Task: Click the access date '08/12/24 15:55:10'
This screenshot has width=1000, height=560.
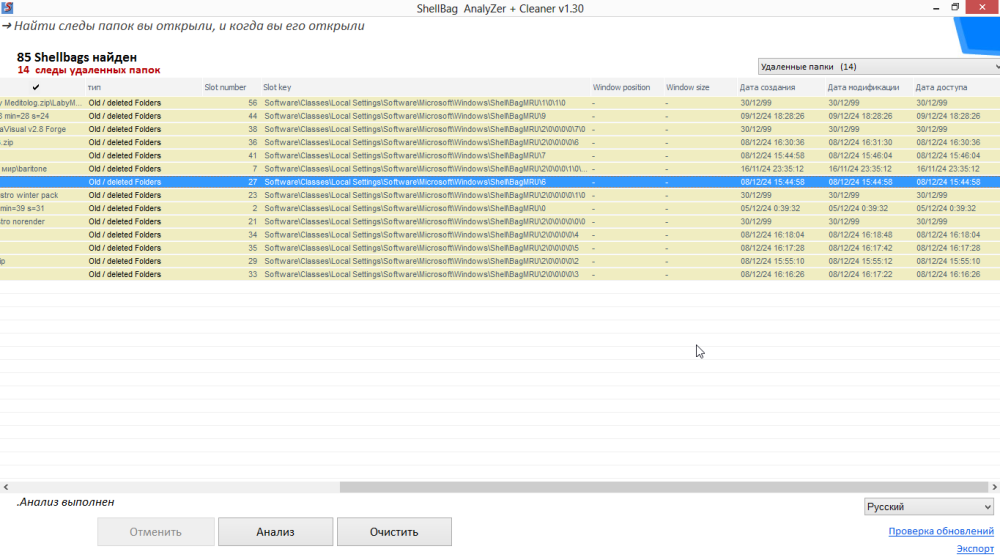Action: tap(948, 261)
